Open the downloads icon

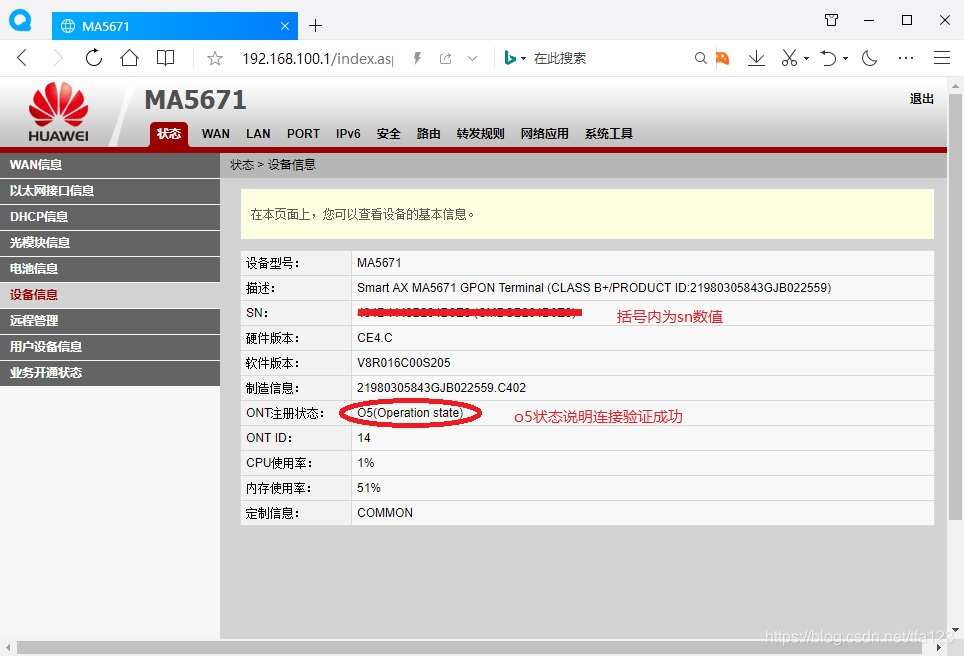click(756, 58)
